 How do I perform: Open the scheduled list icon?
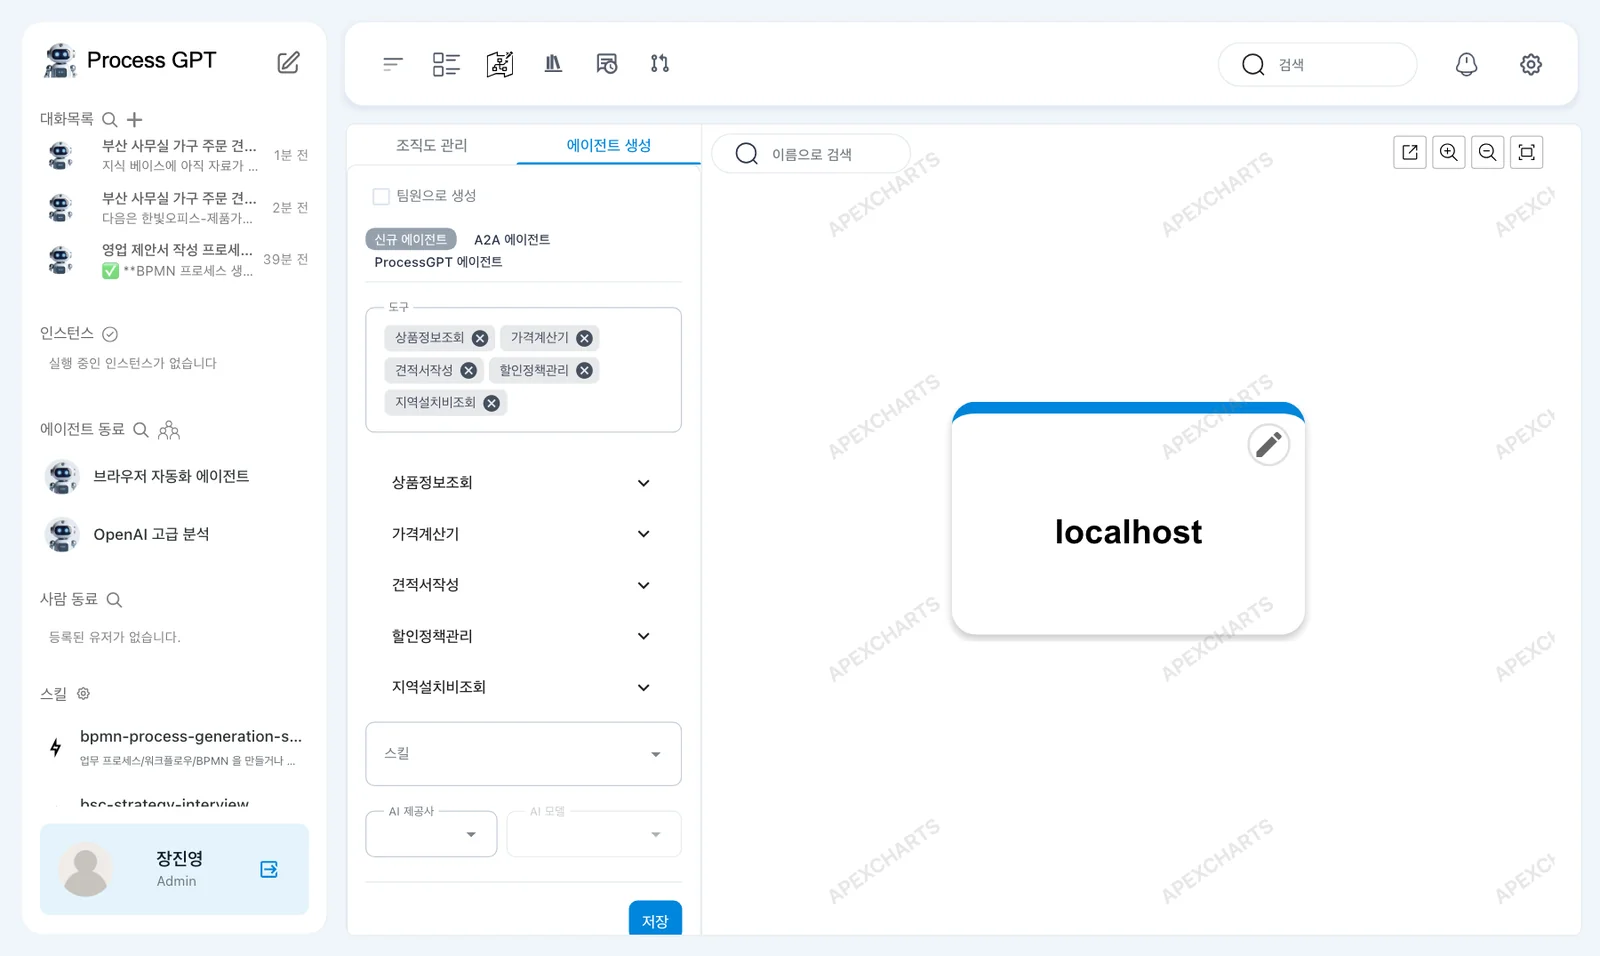[607, 64]
